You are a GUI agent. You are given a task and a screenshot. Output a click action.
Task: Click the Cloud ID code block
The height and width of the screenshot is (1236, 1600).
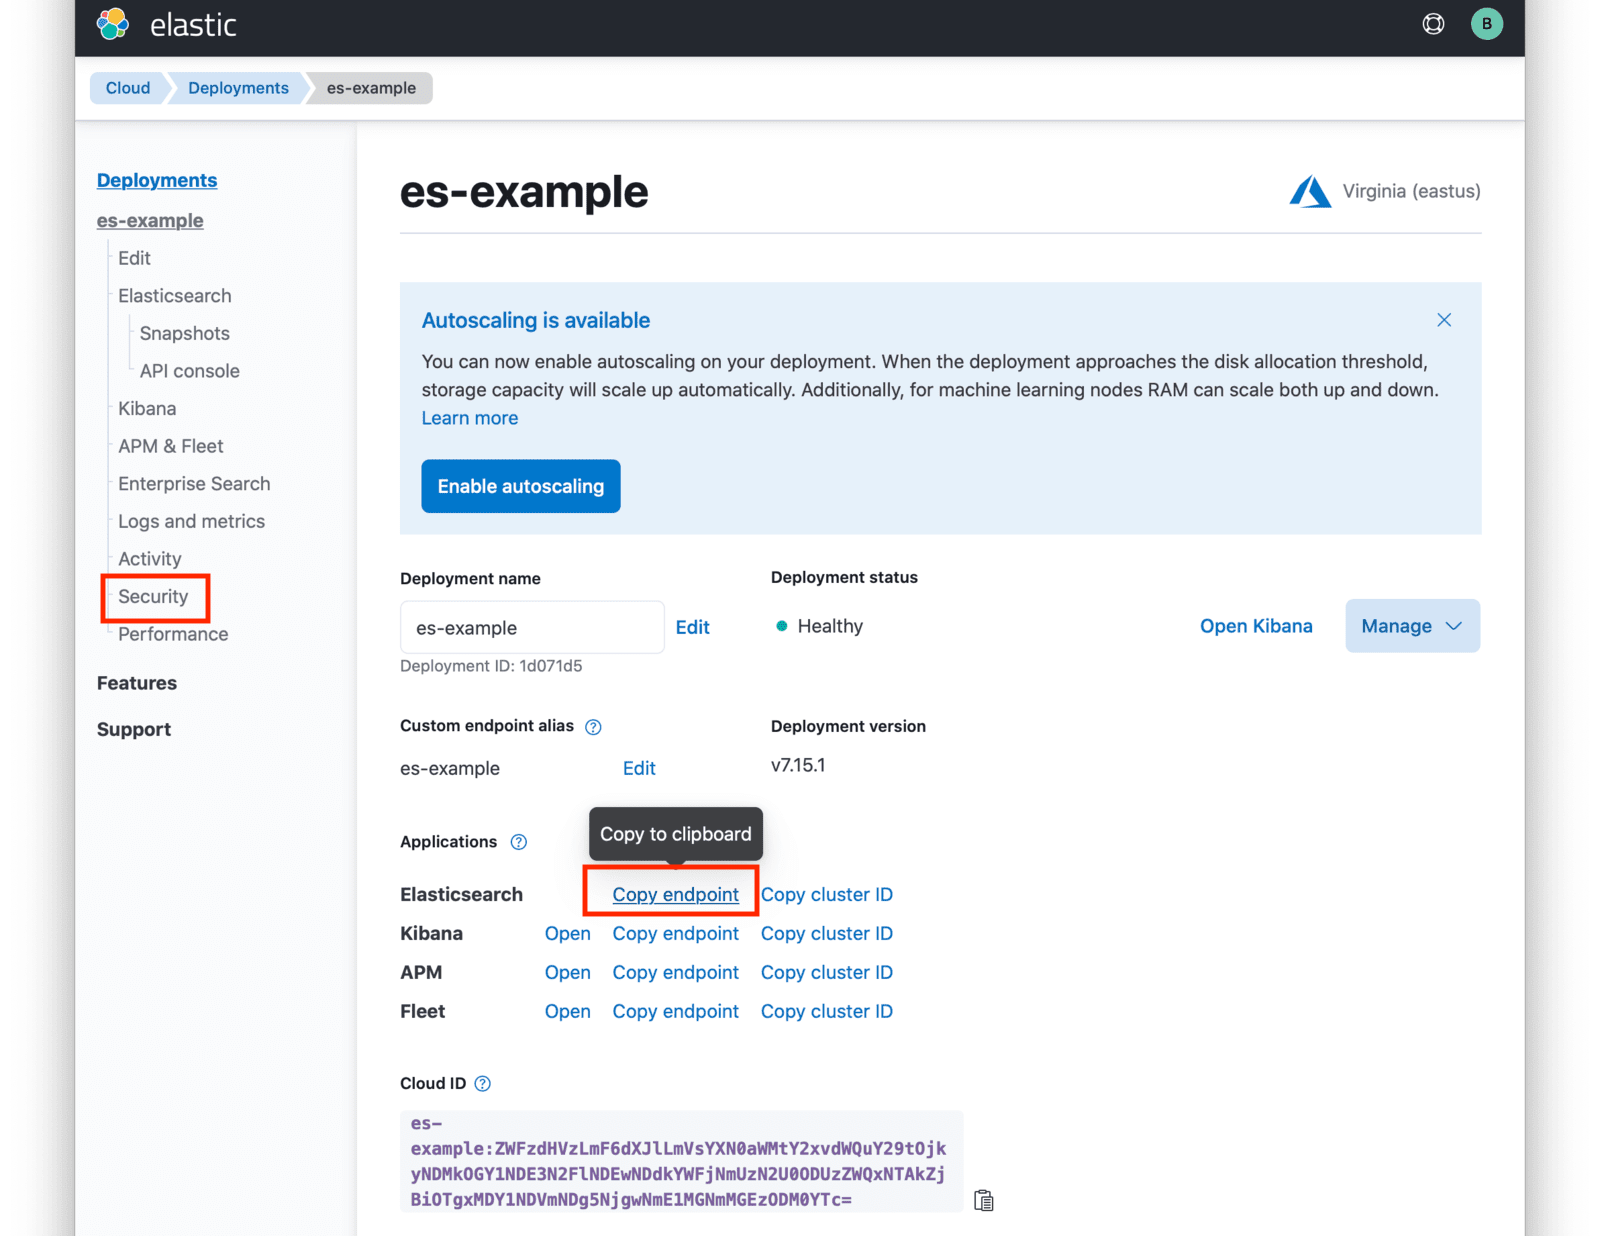(x=681, y=1161)
